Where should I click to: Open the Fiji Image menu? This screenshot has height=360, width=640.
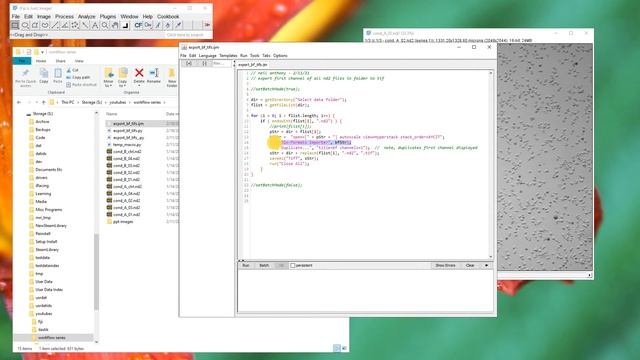44,16
